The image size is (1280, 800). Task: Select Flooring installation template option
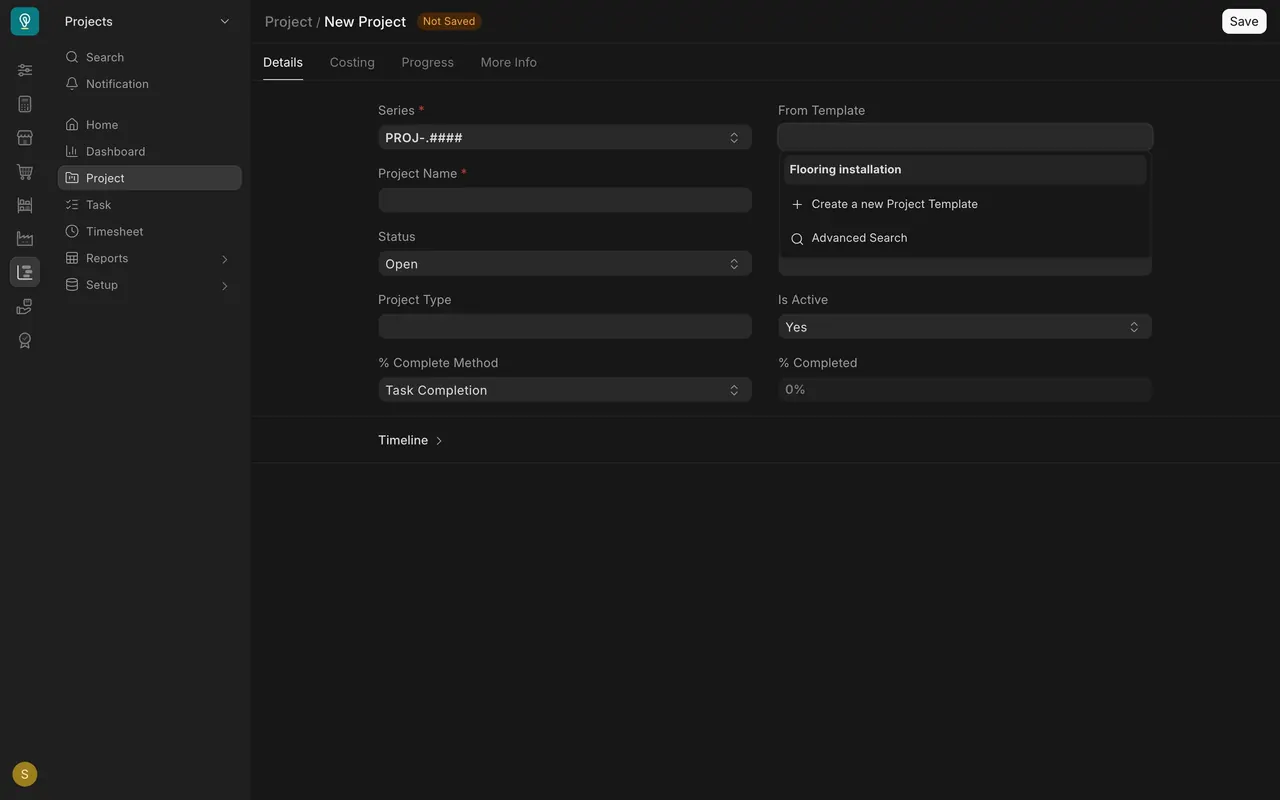tap(965, 170)
